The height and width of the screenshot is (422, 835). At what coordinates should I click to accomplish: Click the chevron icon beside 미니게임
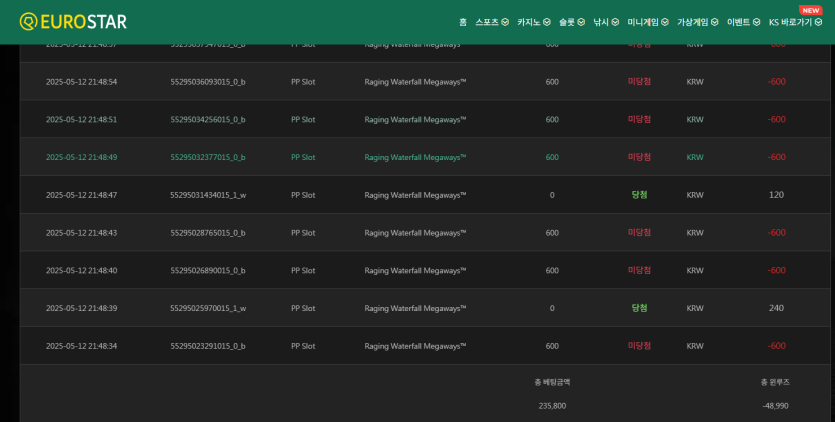tap(665, 22)
